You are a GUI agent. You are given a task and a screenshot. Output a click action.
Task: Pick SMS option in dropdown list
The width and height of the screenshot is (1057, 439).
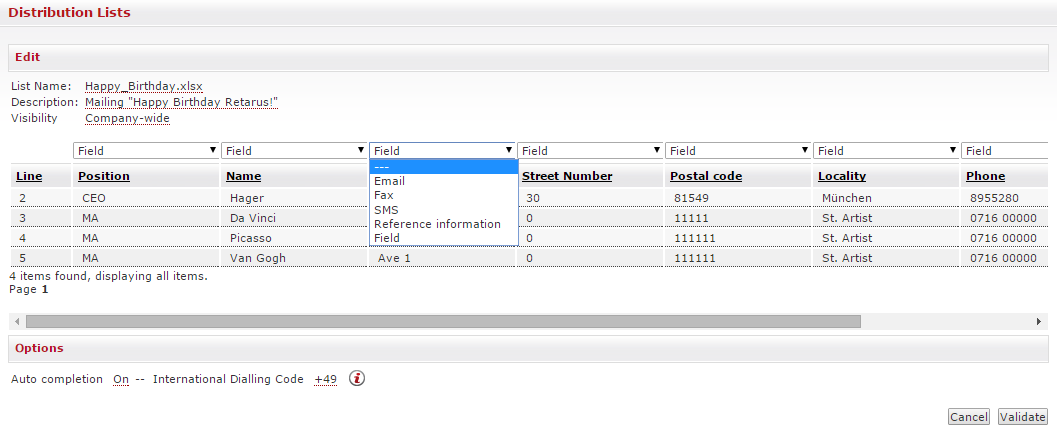(x=386, y=210)
